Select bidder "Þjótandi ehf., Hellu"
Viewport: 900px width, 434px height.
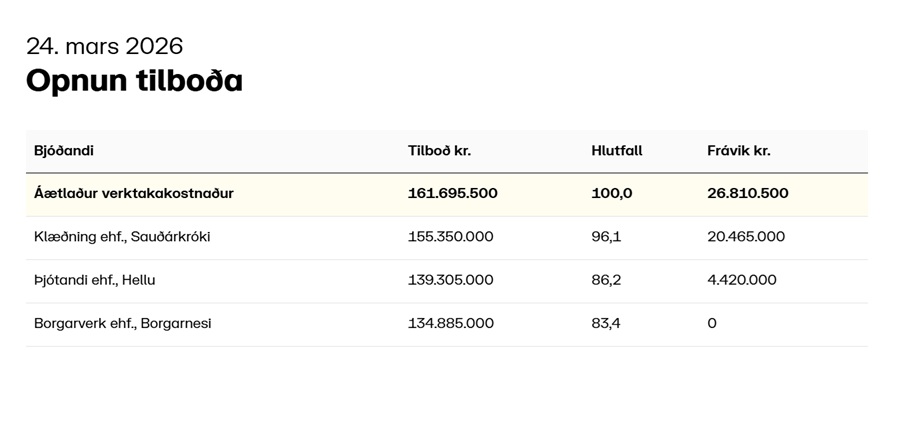[x=95, y=280]
